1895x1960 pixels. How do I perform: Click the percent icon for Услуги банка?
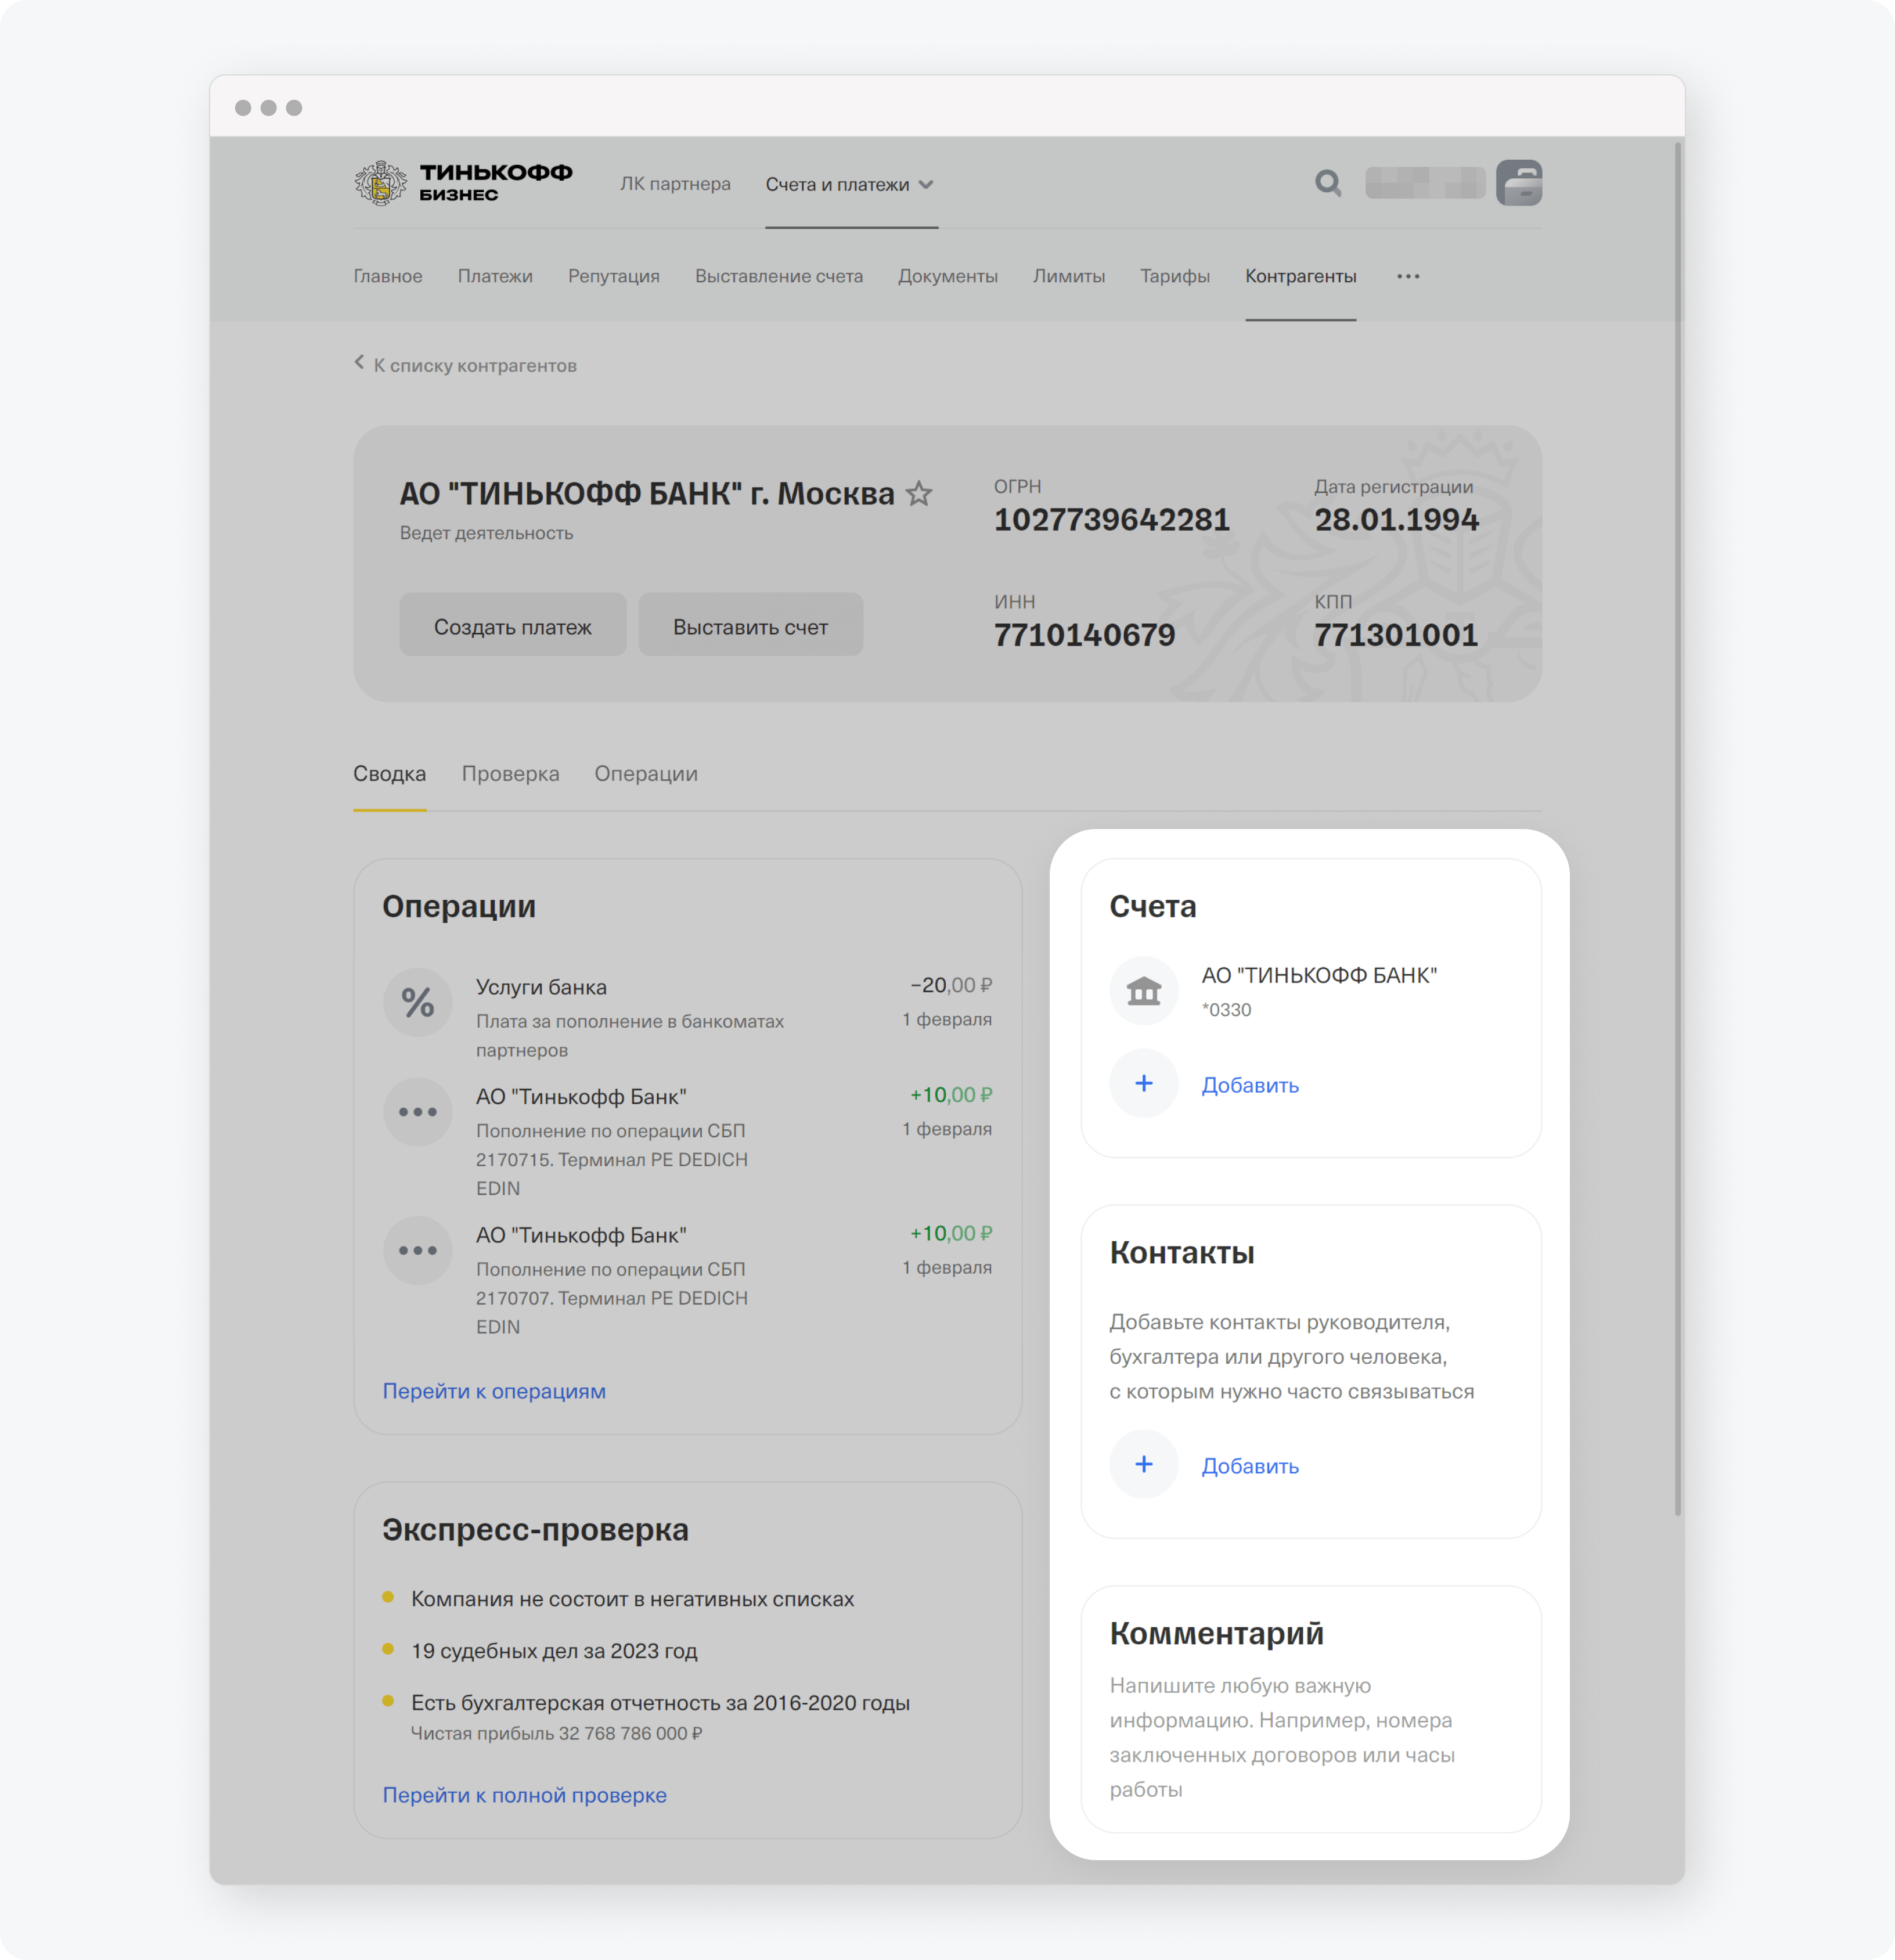coord(418,1002)
